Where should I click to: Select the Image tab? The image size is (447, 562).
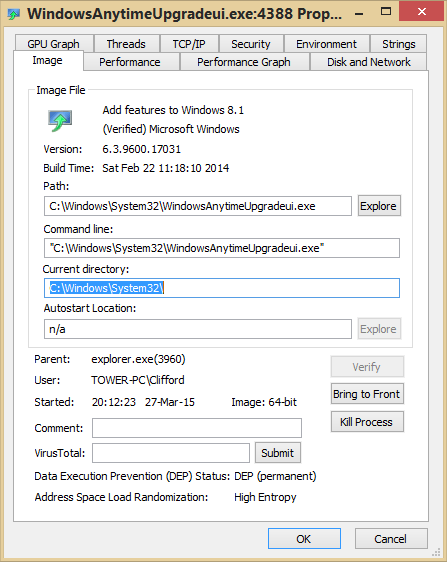point(48,61)
